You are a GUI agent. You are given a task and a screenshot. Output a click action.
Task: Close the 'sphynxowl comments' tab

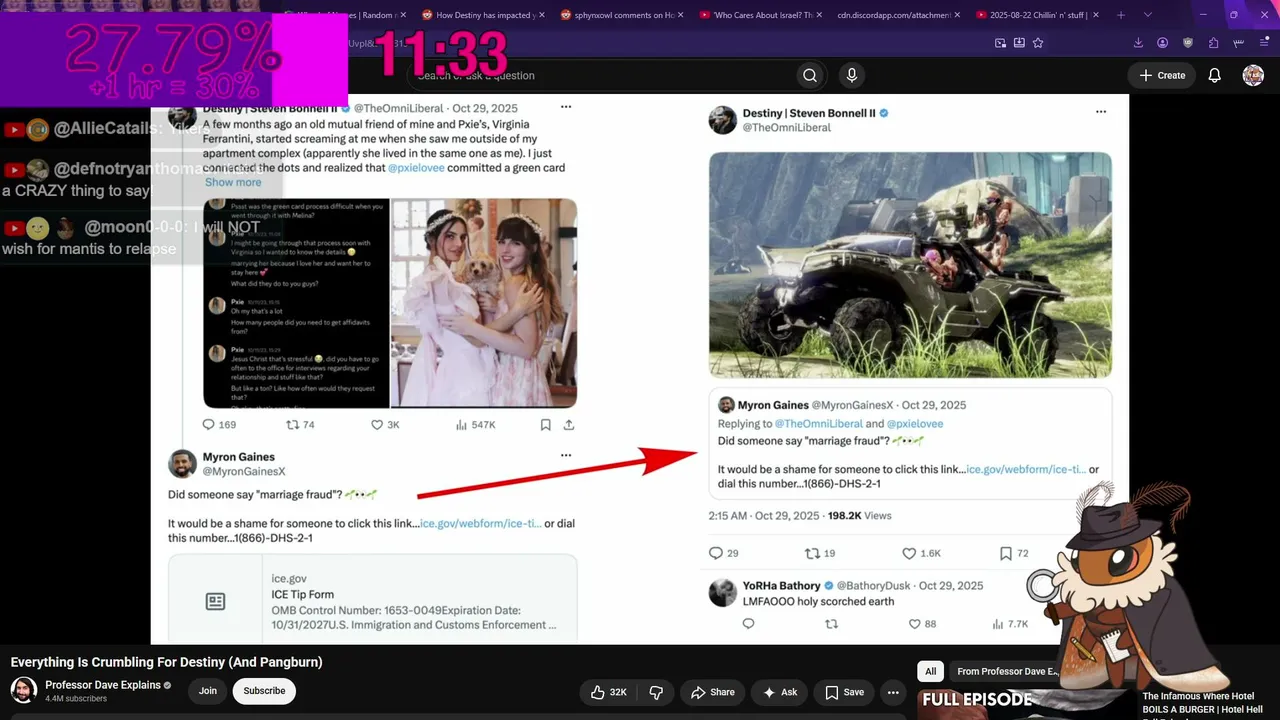pos(681,15)
